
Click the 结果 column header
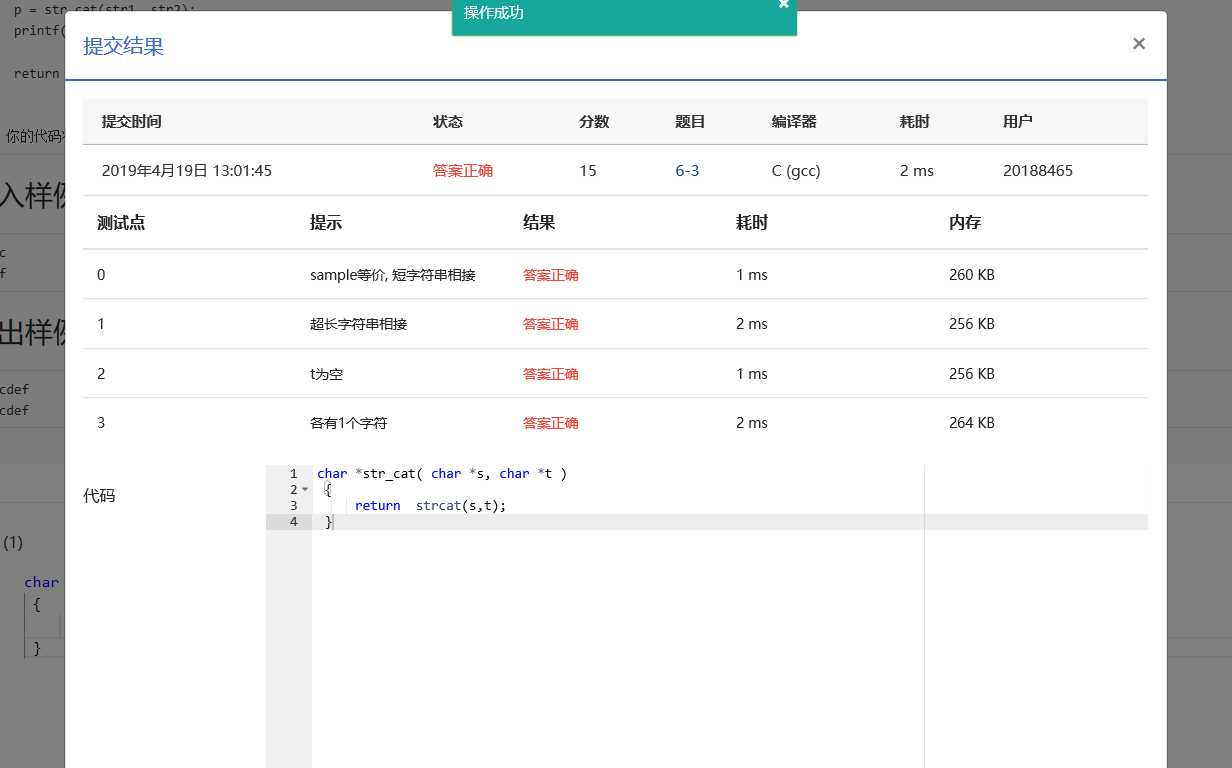tap(539, 223)
